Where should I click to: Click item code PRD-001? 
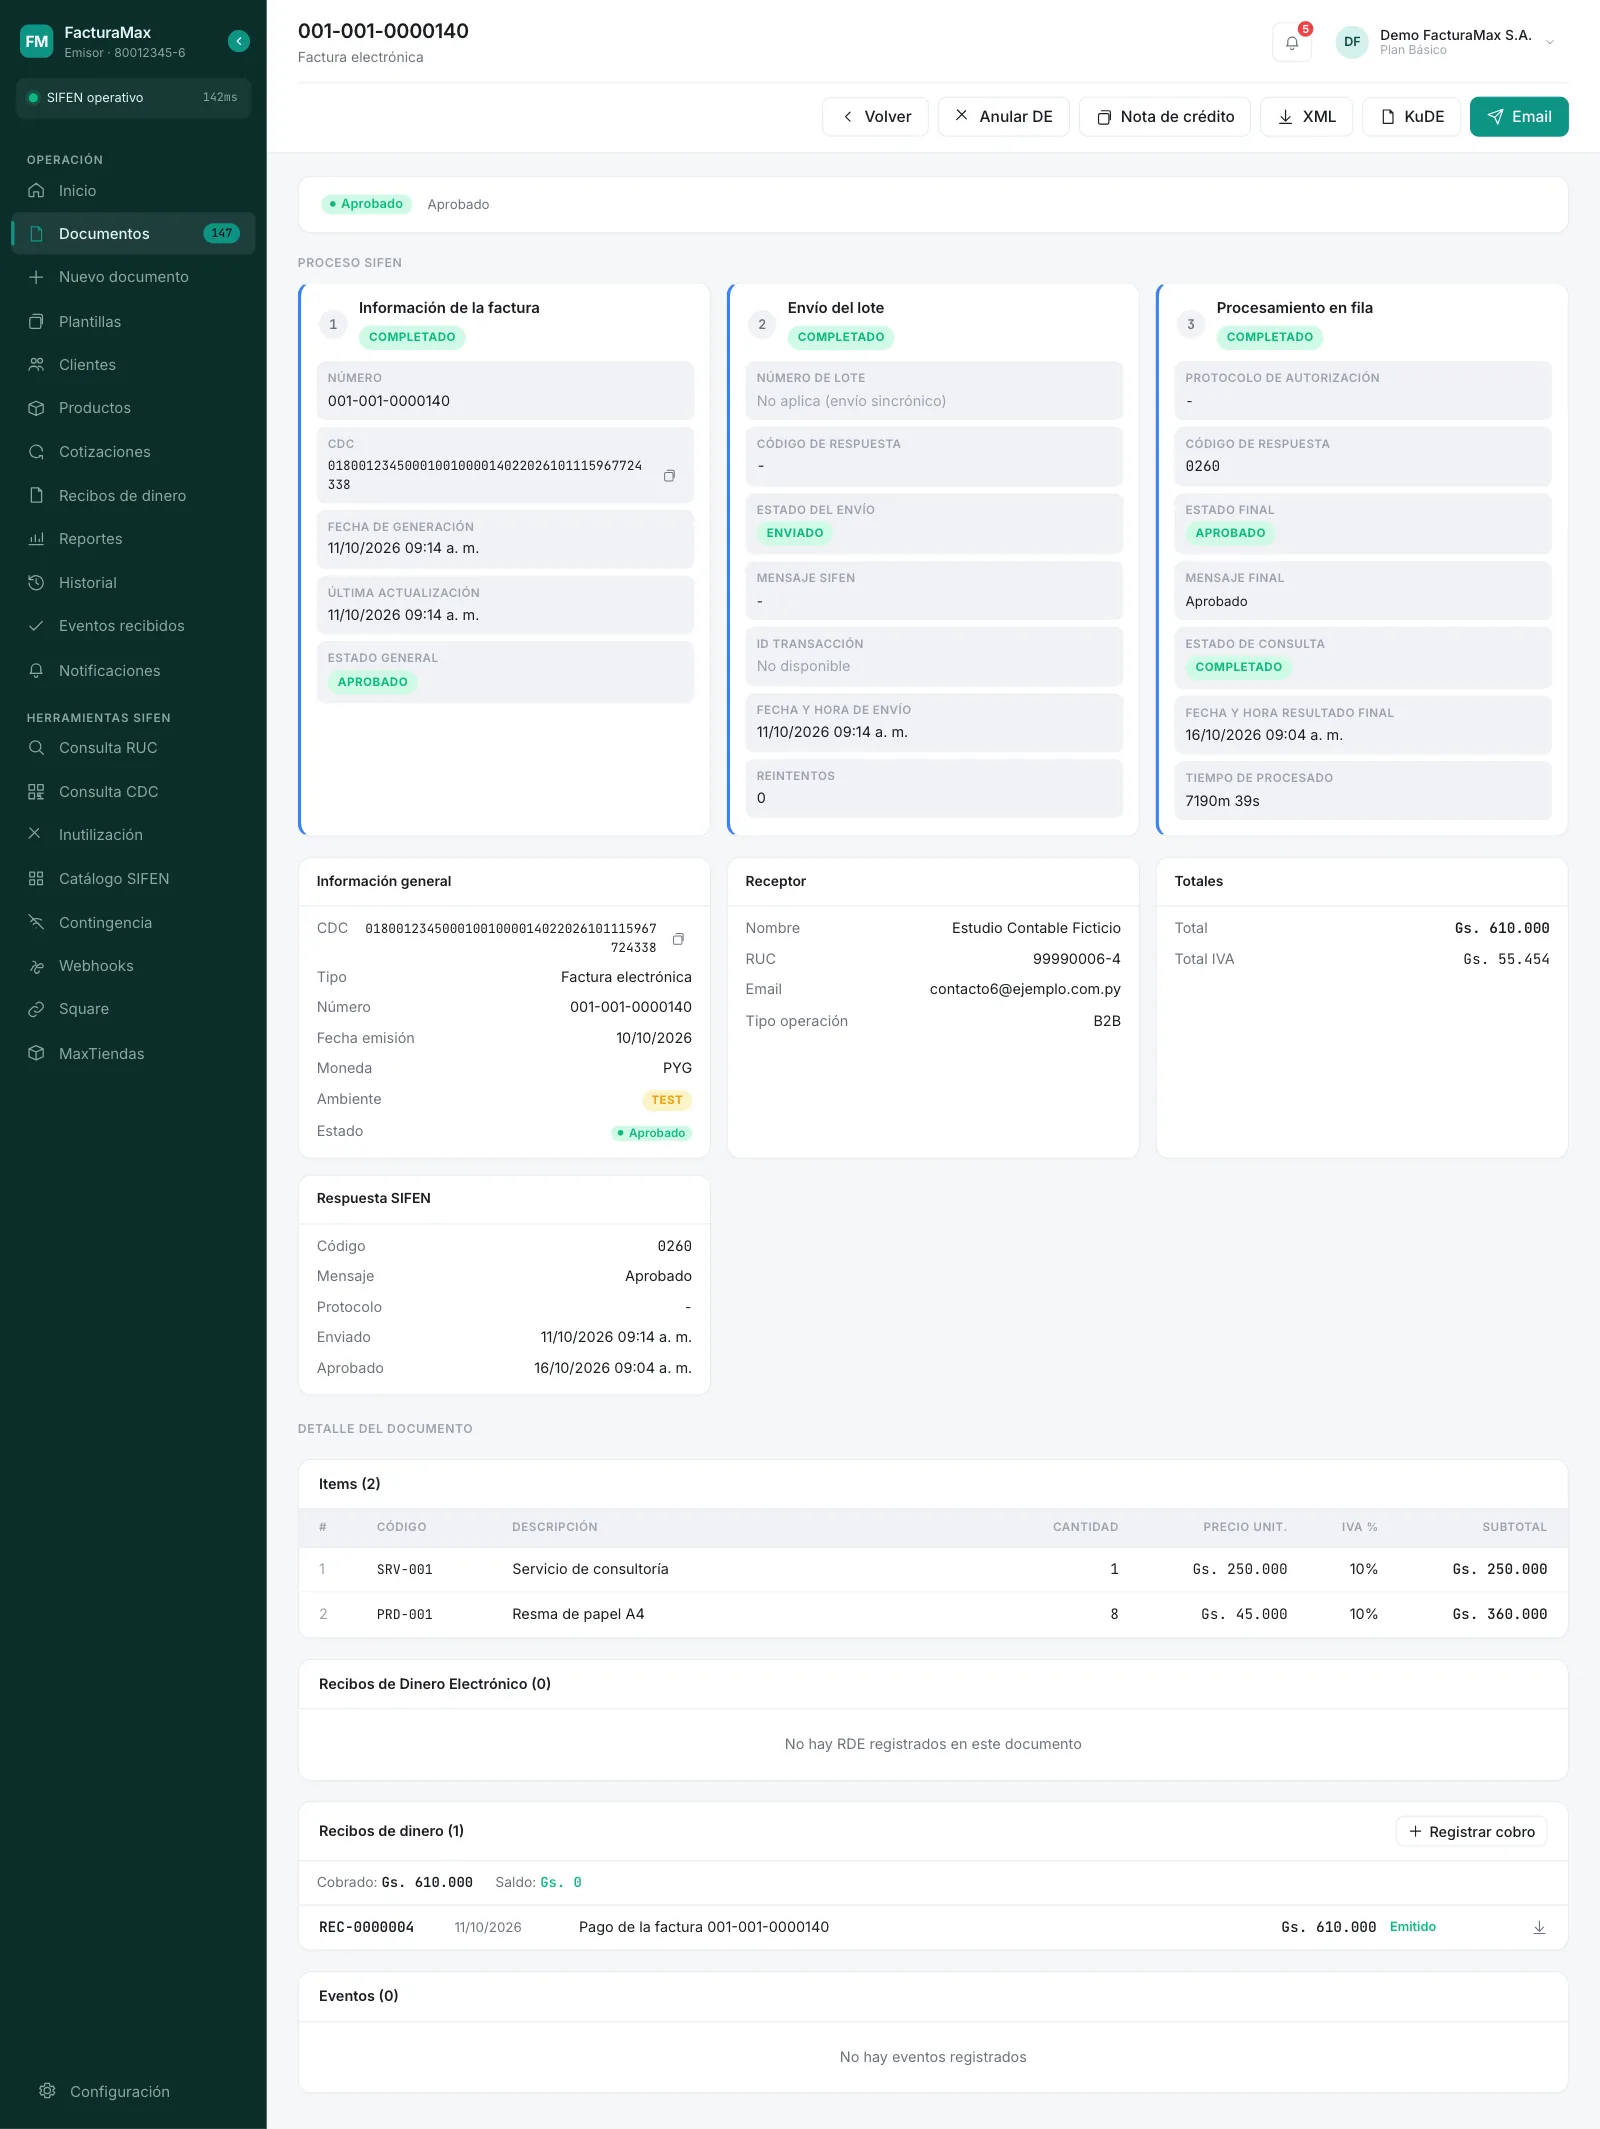coord(404,1615)
